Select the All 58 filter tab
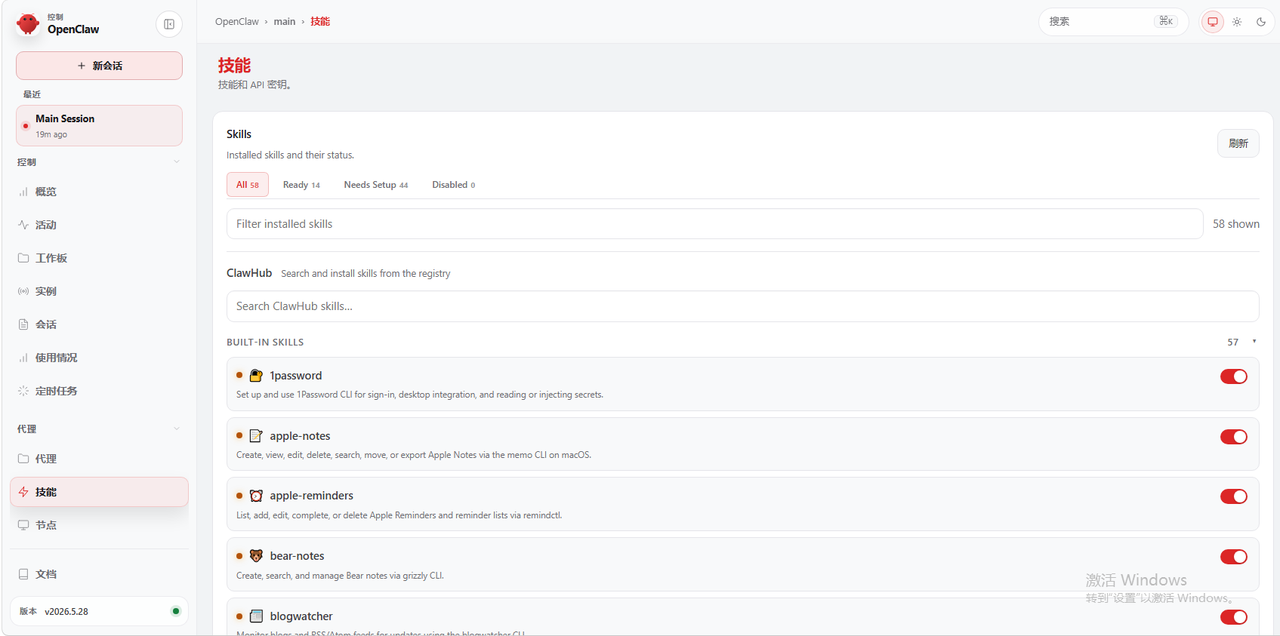Screen dimensions: 1280x636 pos(247,185)
